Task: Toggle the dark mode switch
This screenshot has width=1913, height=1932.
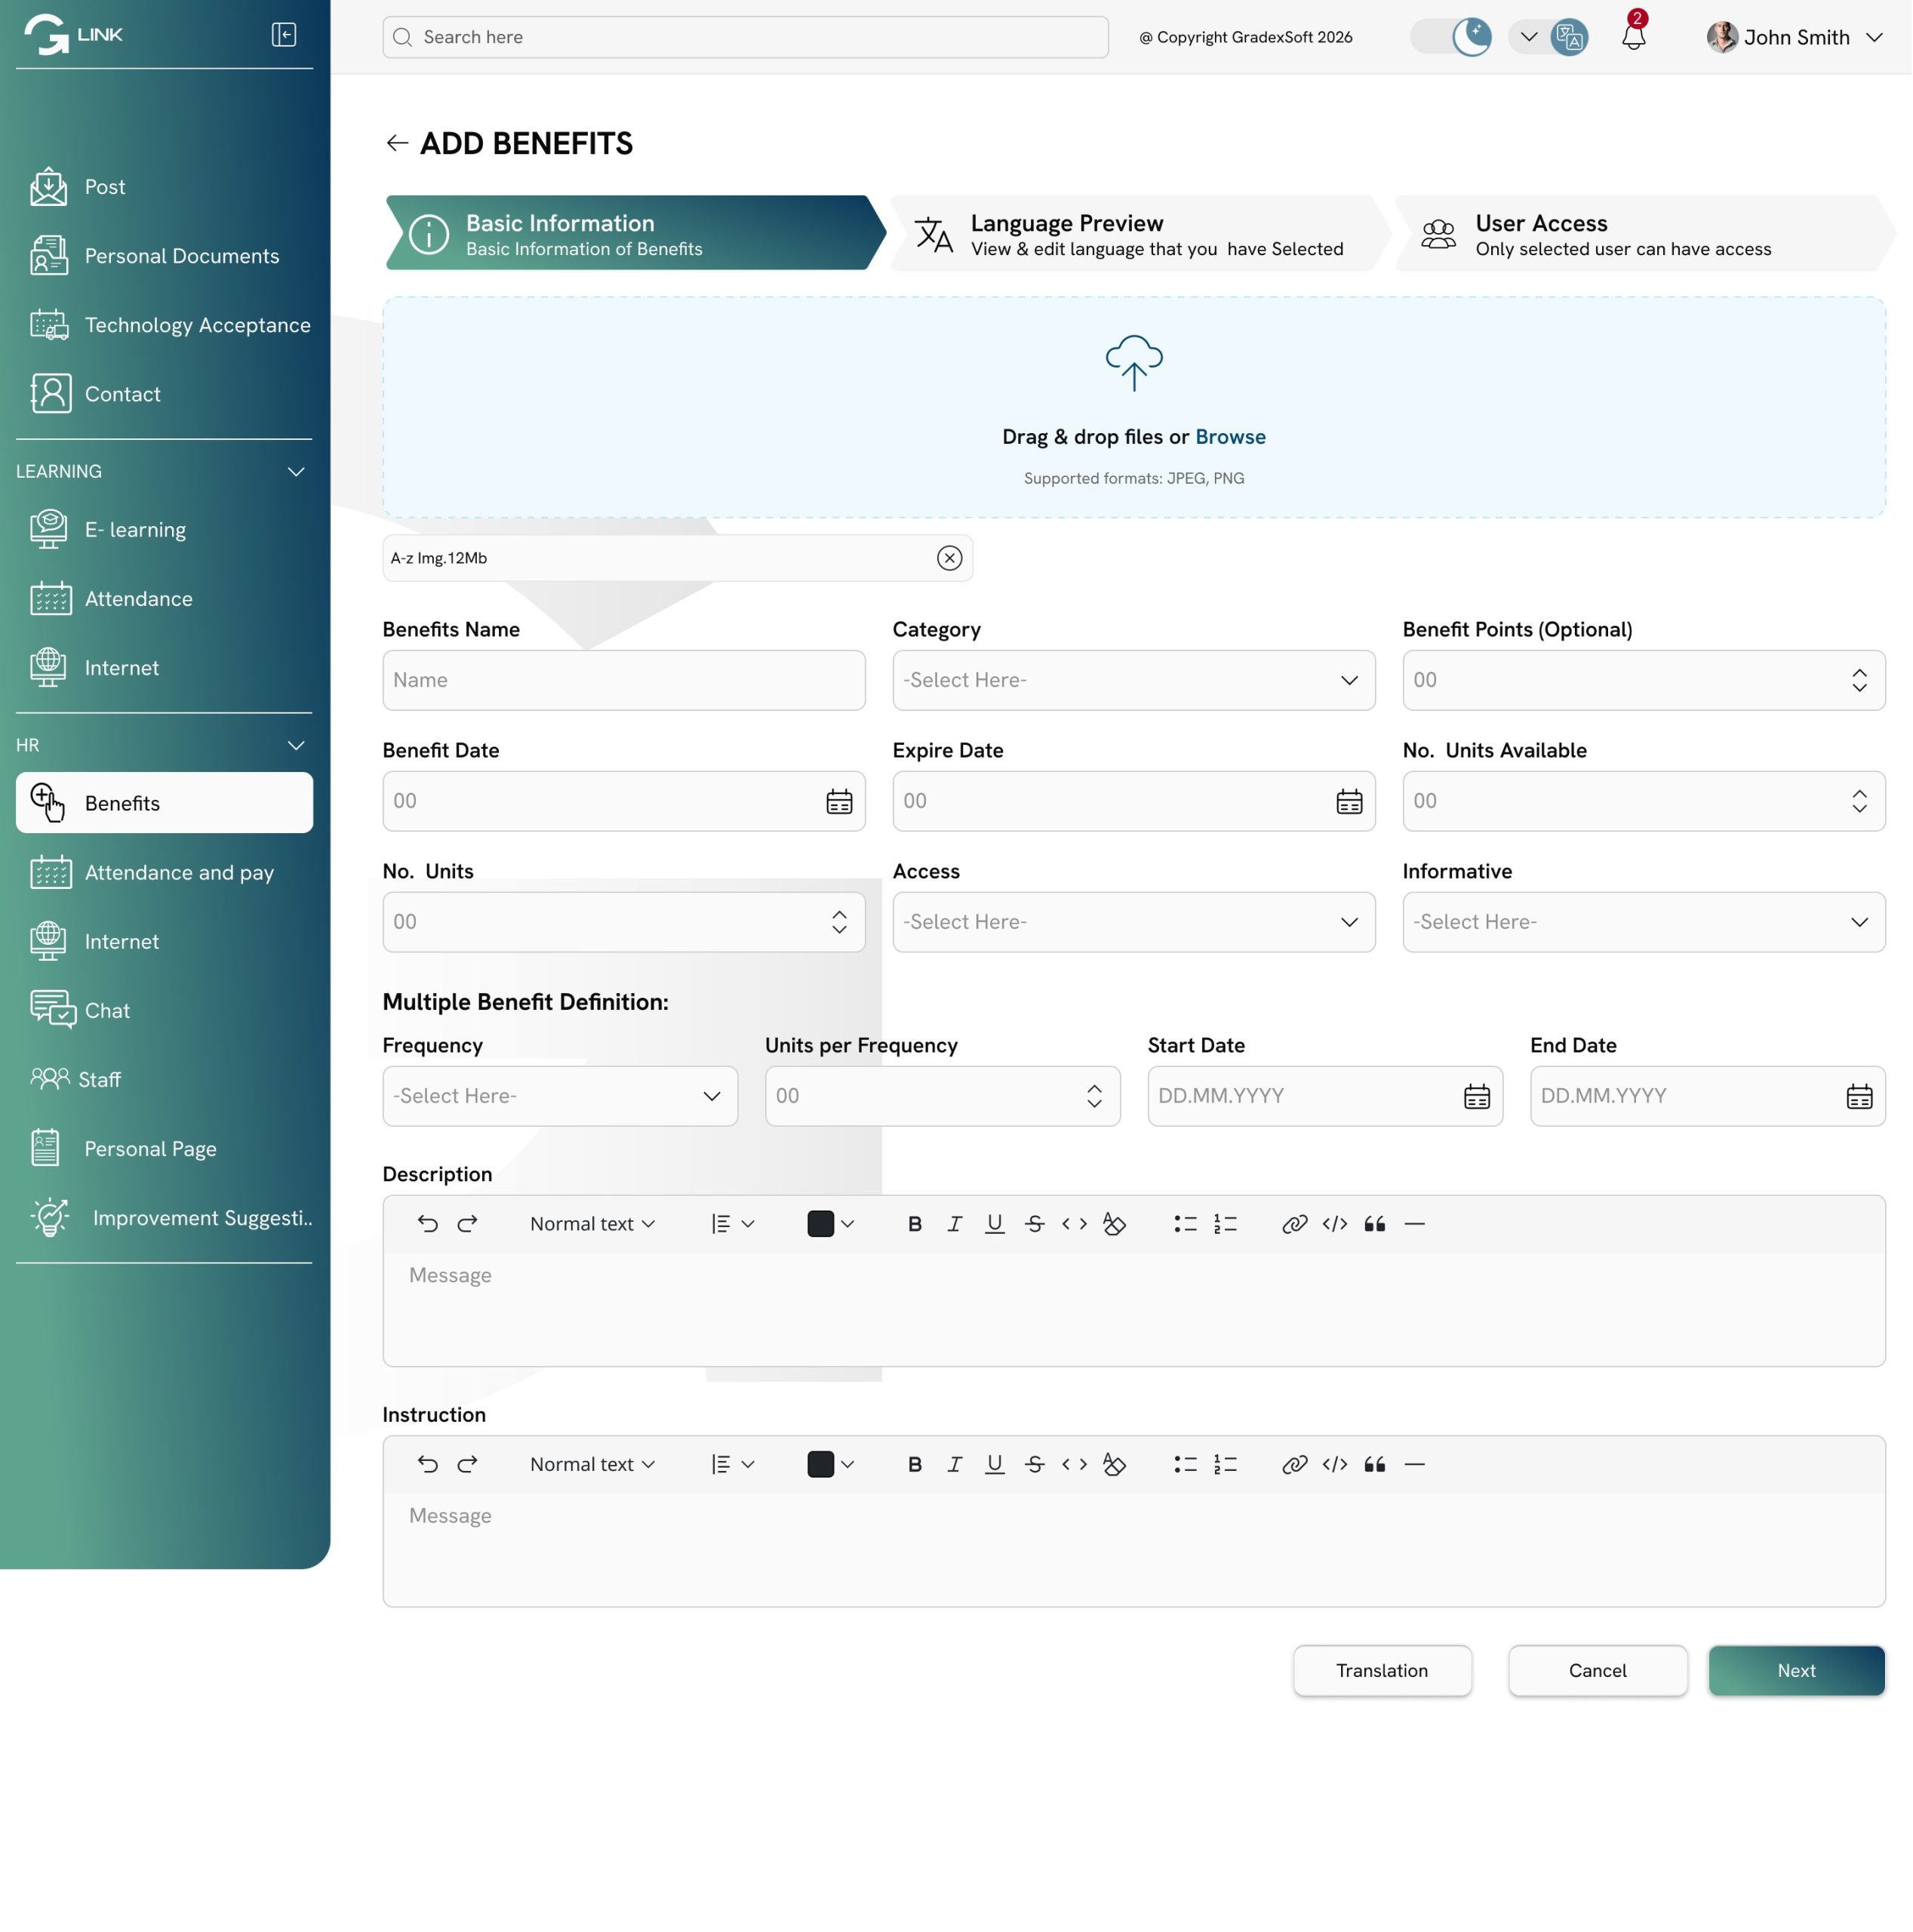Action: click(1451, 37)
